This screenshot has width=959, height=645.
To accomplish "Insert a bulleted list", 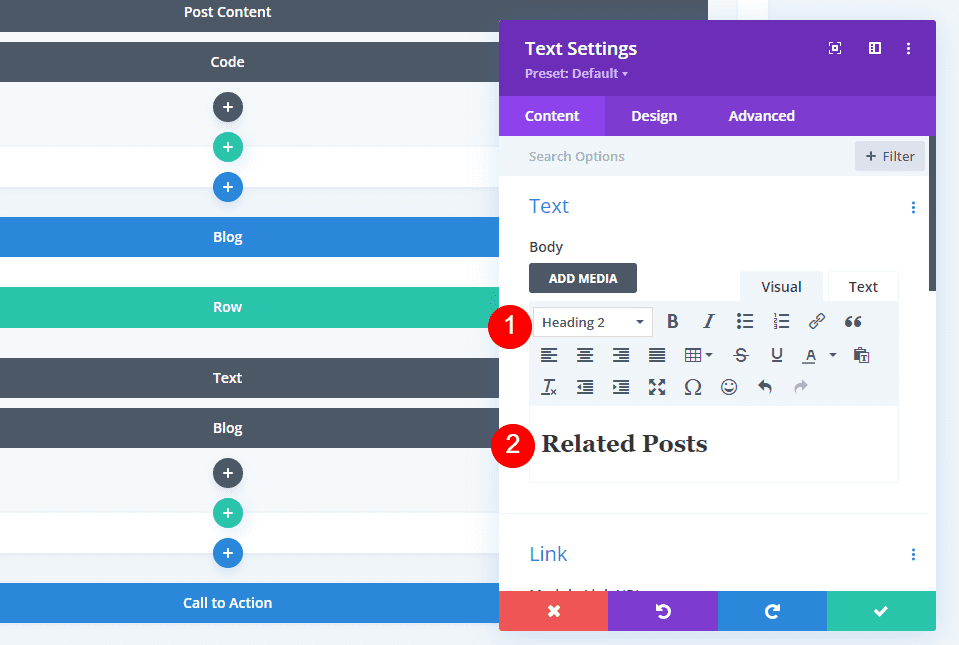I will [745, 322].
